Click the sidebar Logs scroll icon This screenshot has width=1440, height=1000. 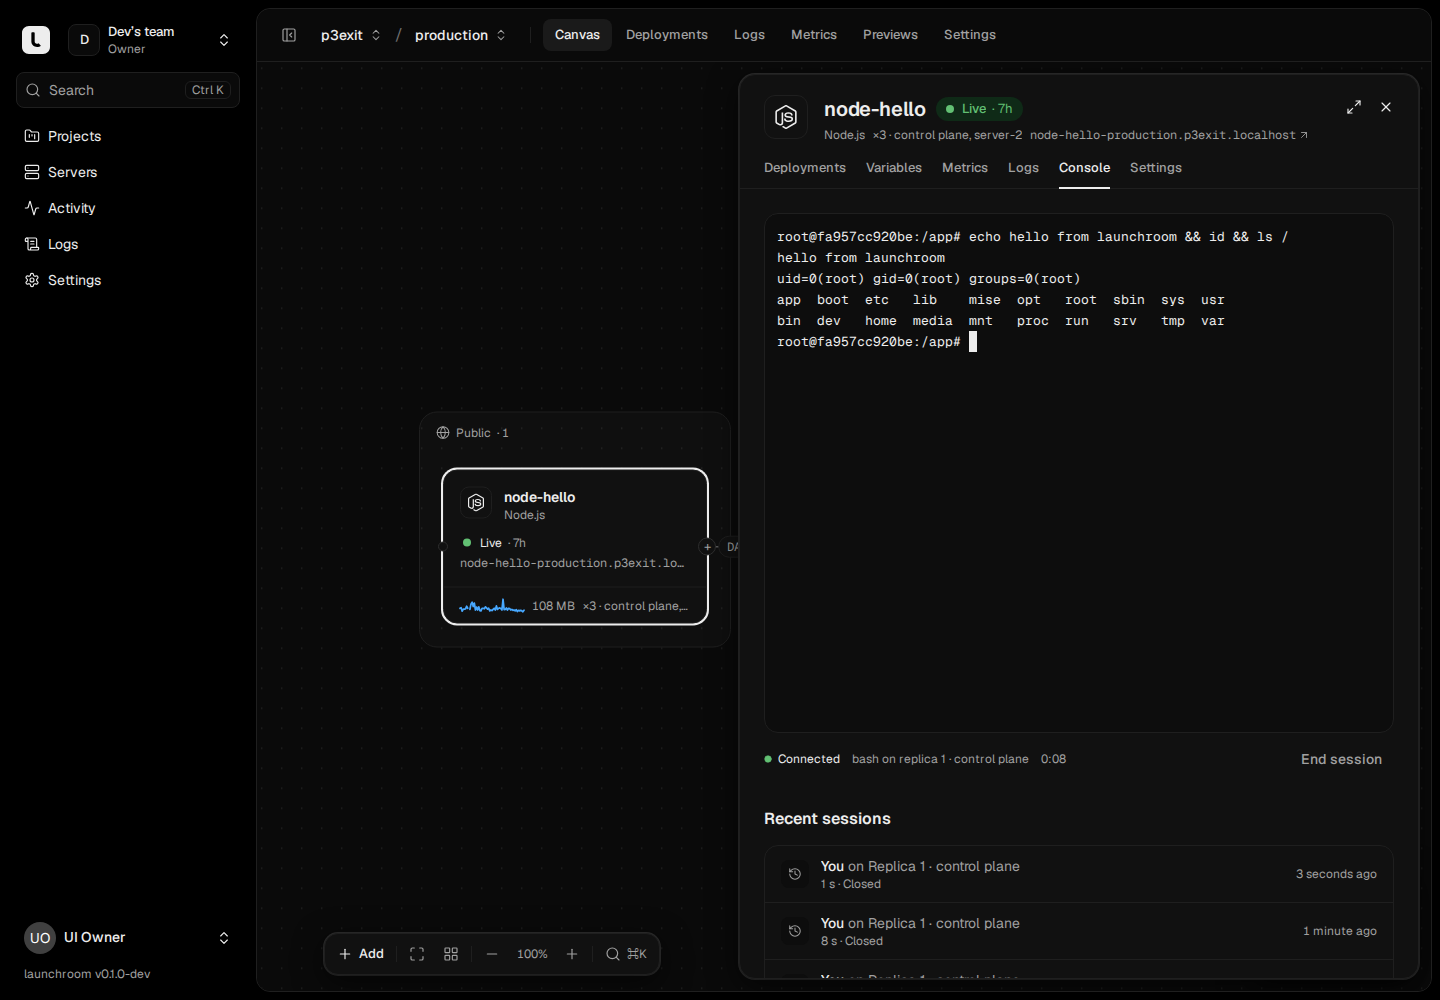pos(32,244)
